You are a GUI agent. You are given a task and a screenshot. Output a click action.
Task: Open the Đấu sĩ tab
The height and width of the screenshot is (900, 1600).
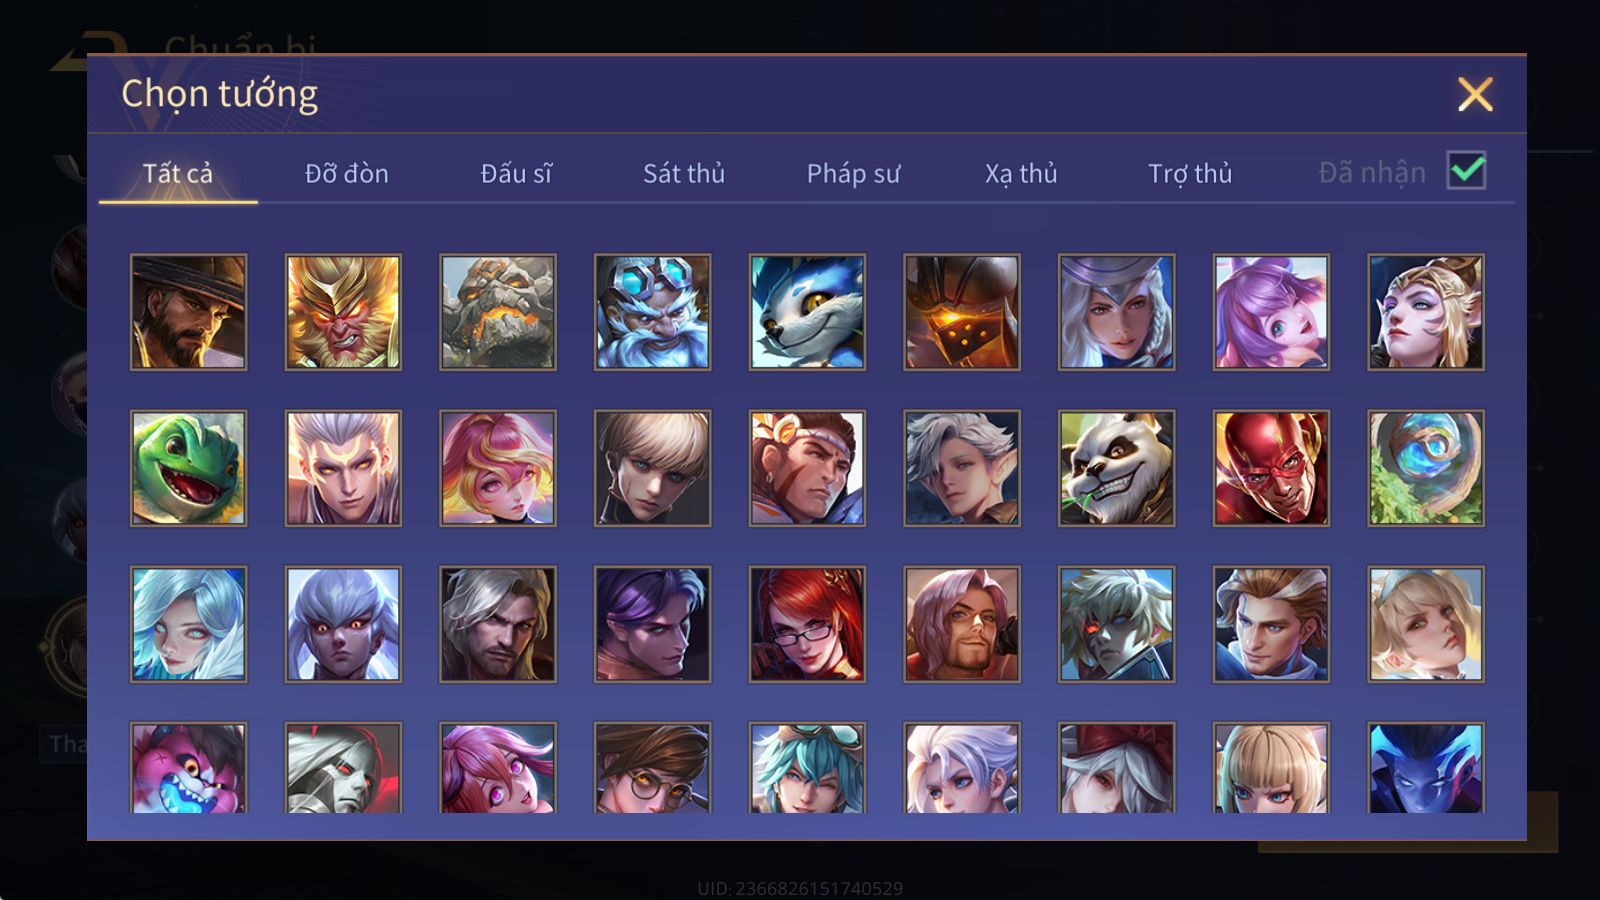point(516,174)
